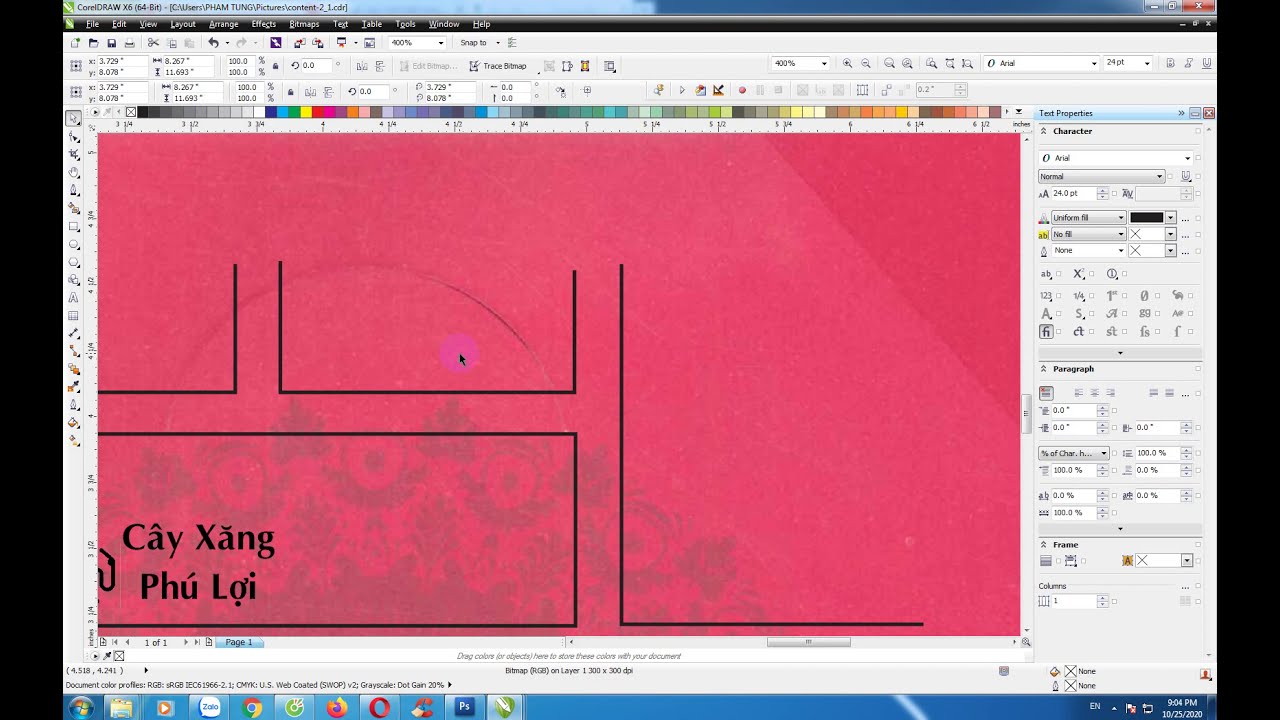This screenshot has height=720, width=1280.
Task: Toggle underline text formatting
Action: (x=1206, y=63)
